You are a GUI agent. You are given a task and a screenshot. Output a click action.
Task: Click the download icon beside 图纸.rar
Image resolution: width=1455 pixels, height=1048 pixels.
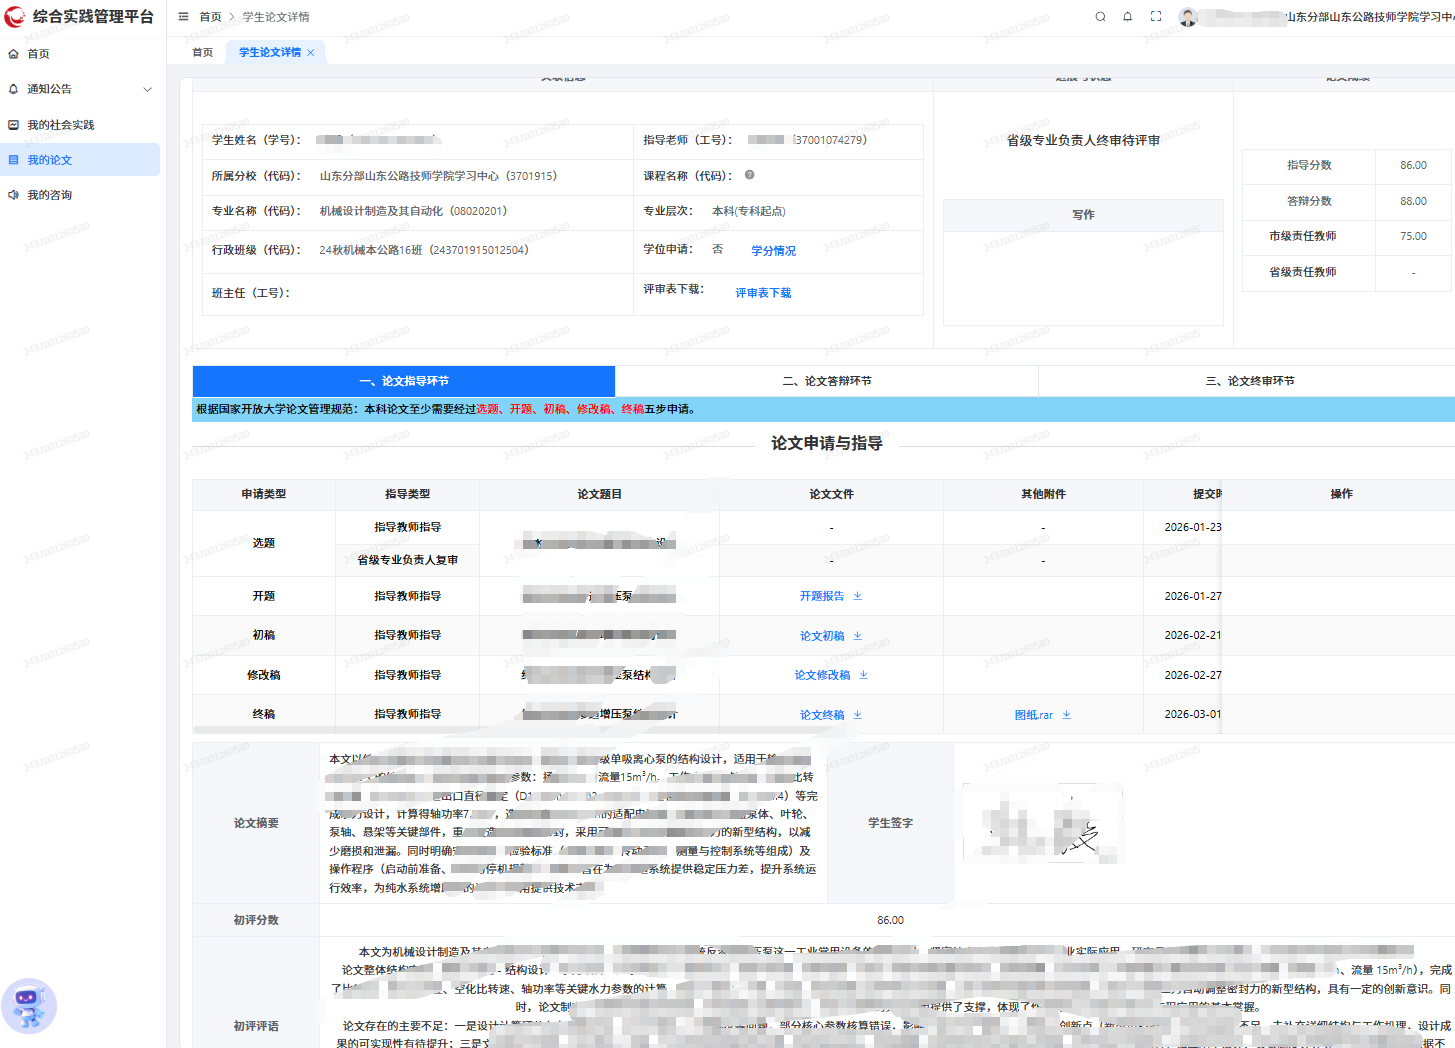1067,715
